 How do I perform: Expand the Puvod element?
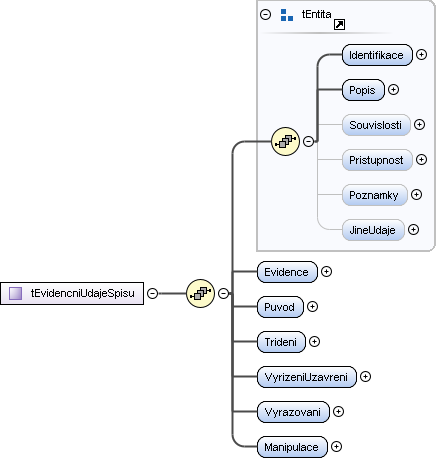[x=312, y=307]
